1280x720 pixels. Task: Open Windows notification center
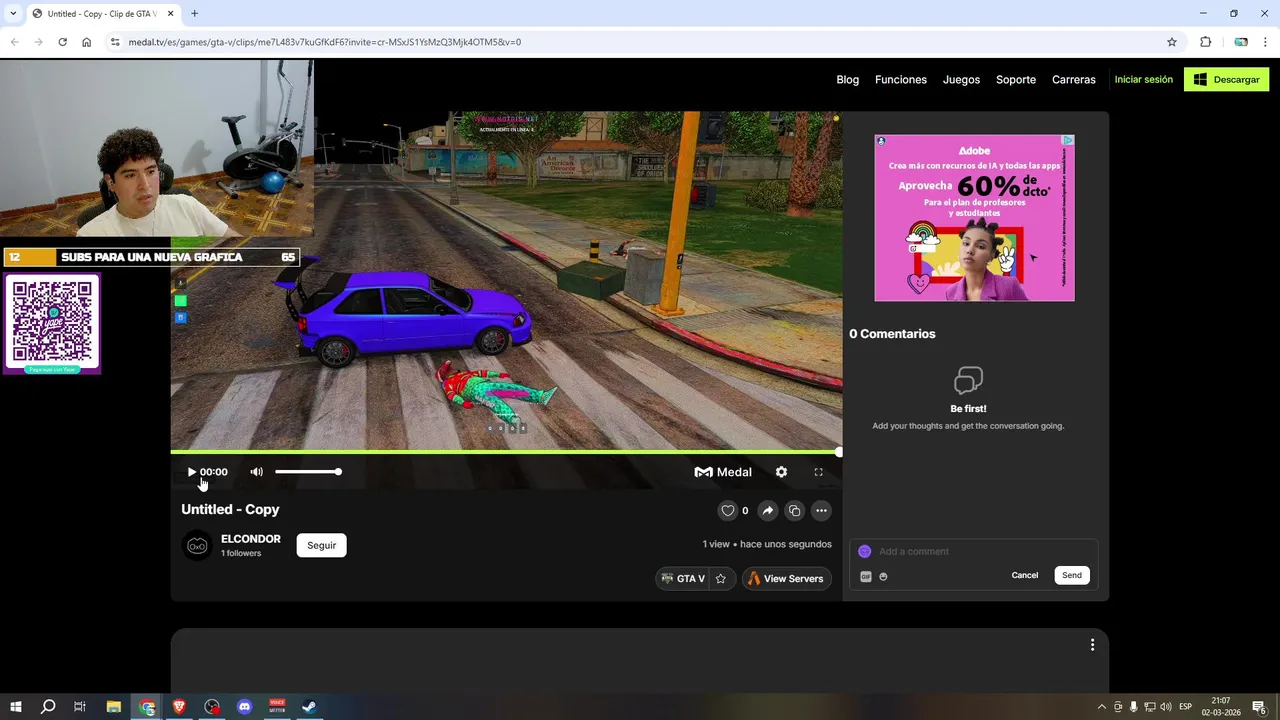tap(1260, 707)
